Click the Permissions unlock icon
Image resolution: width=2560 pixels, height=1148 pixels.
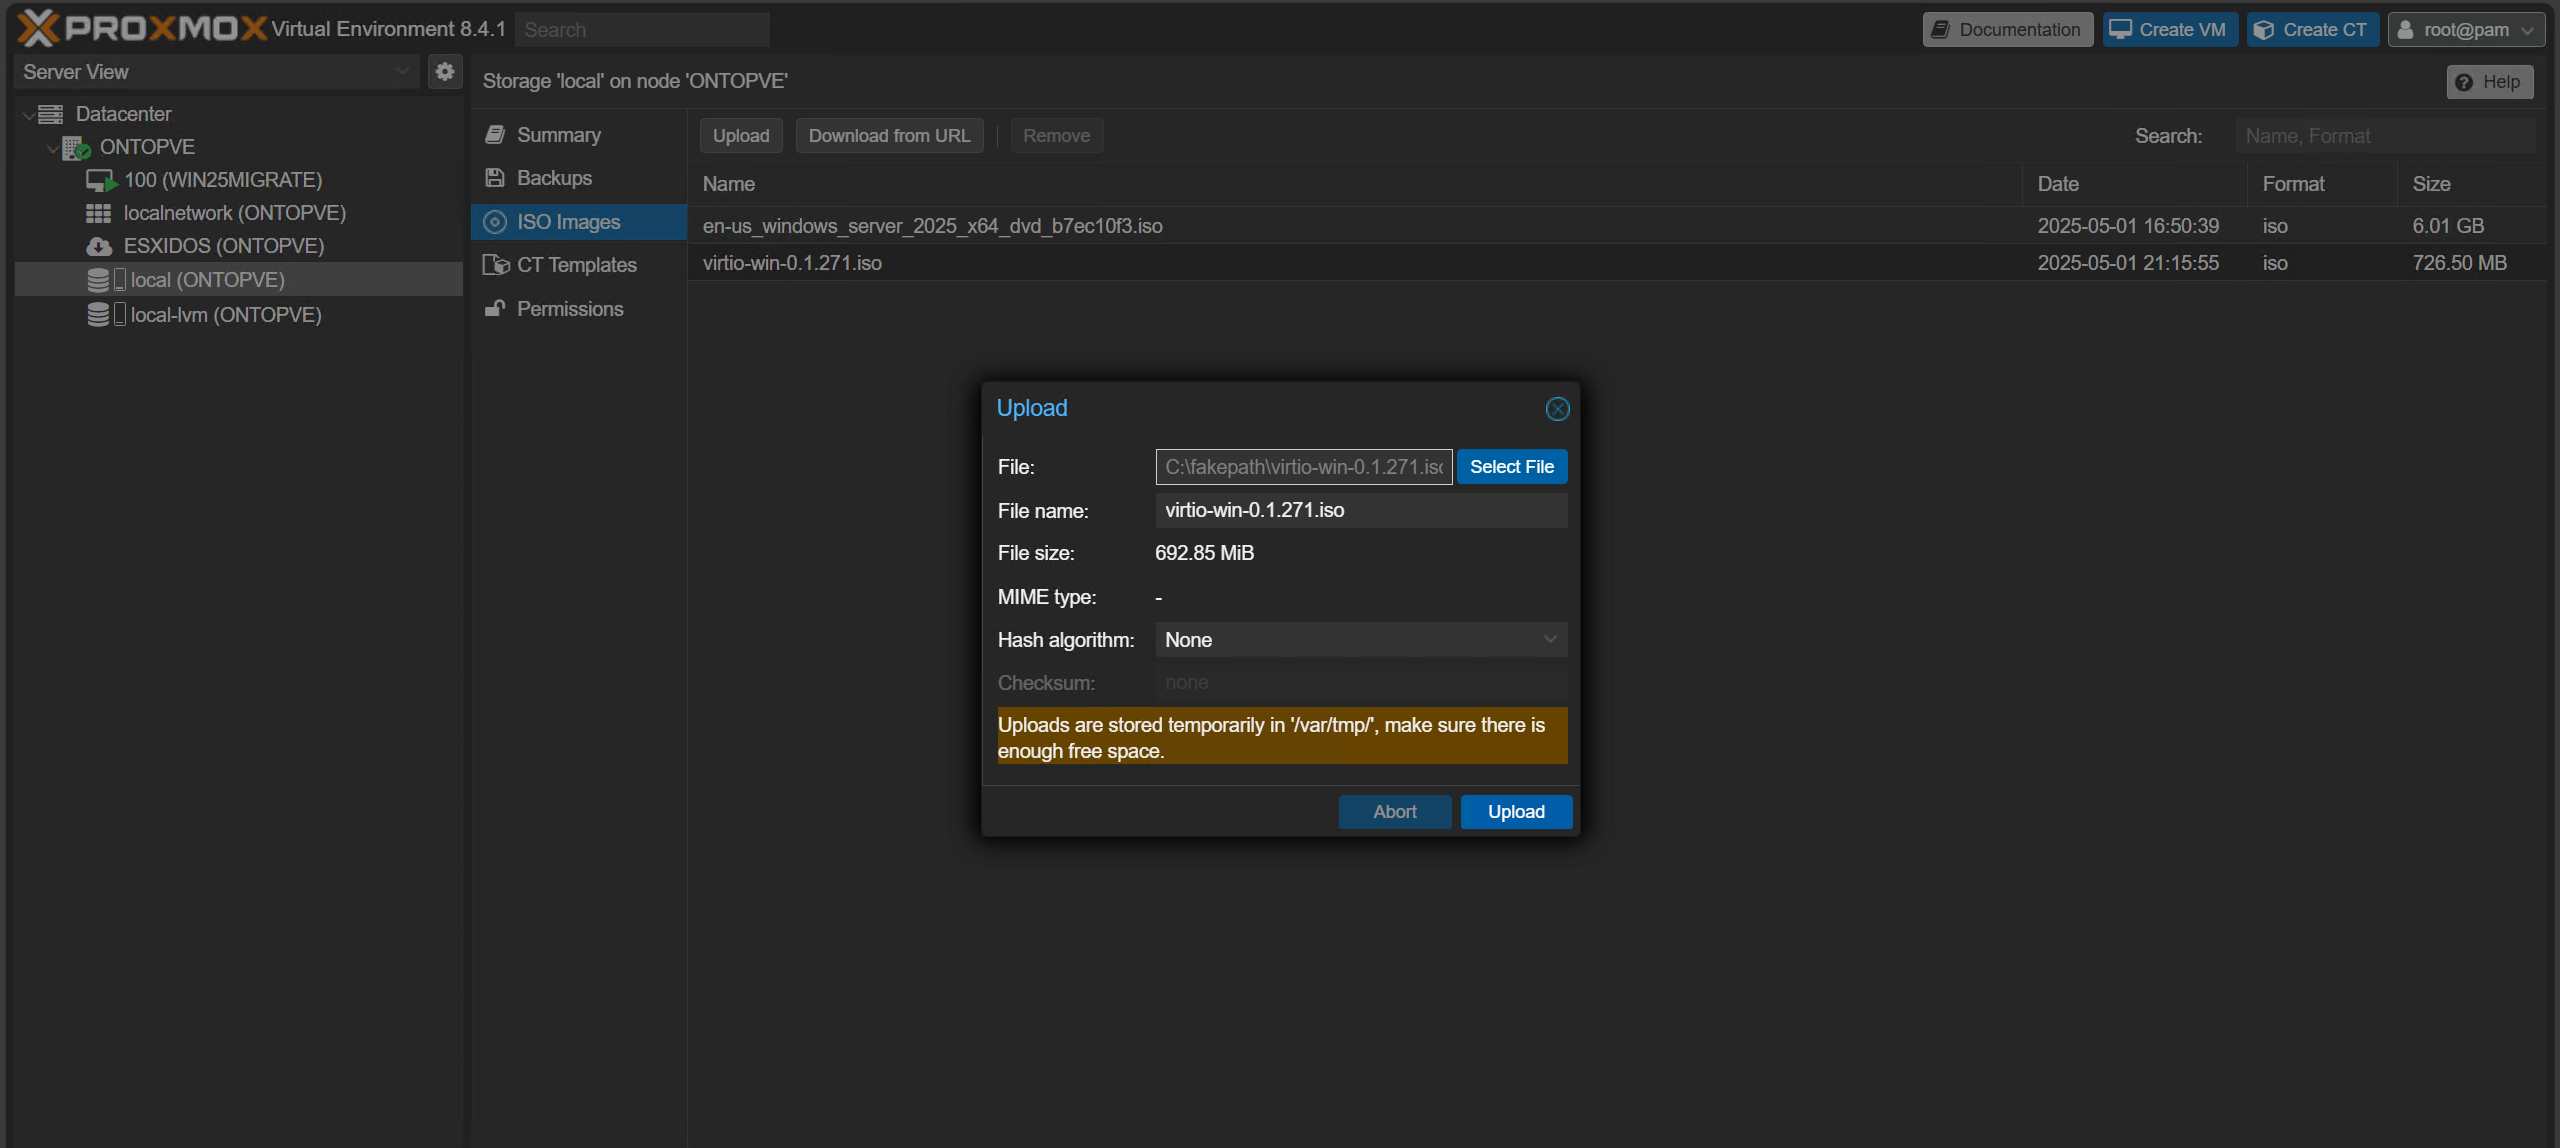[x=495, y=308]
